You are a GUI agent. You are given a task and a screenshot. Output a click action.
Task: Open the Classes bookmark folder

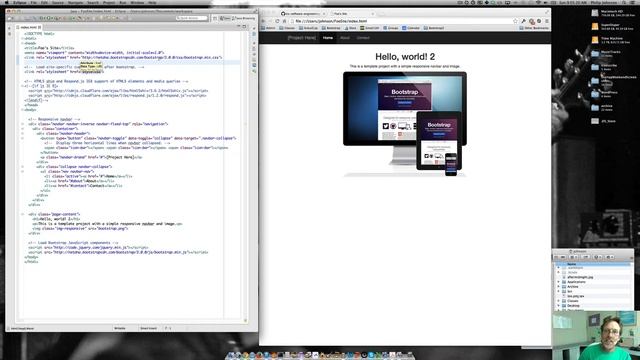click(x=287, y=28)
